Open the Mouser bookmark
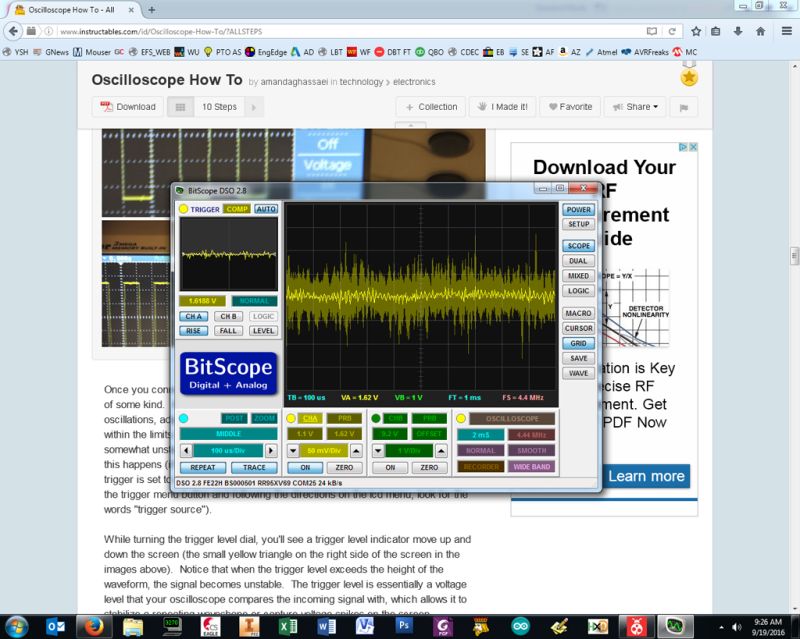Image resolution: width=800 pixels, height=639 pixels. pos(92,52)
